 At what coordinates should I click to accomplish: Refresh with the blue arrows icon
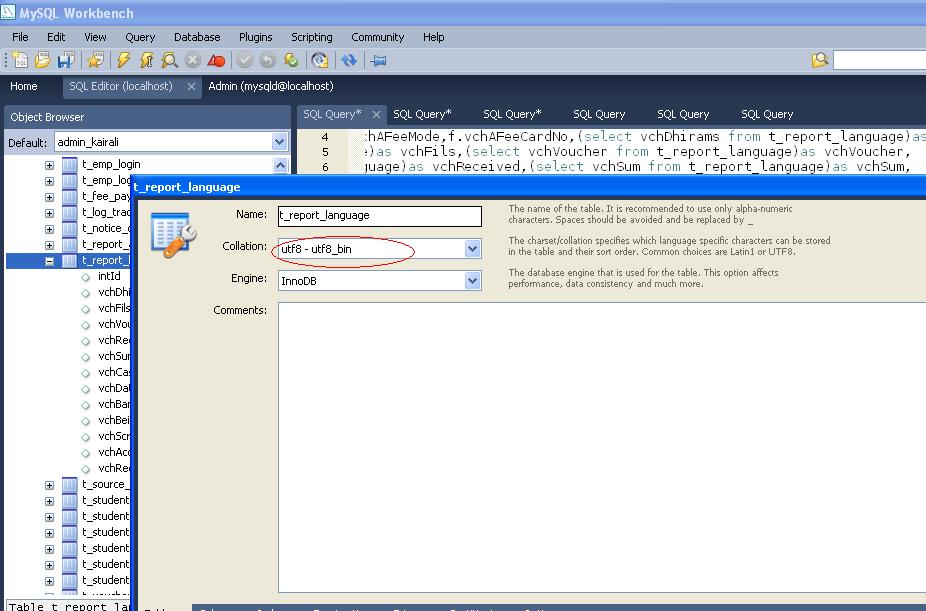(x=349, y=60)
